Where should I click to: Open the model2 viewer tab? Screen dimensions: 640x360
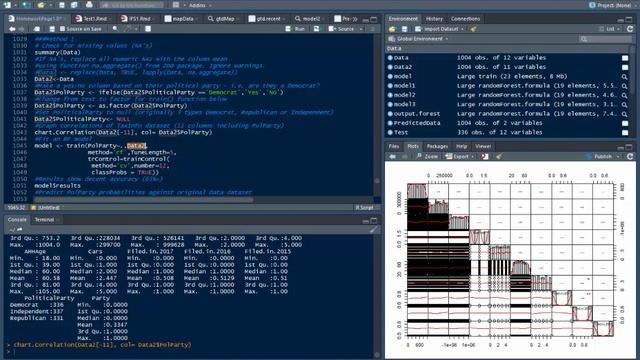pos(310,19)
